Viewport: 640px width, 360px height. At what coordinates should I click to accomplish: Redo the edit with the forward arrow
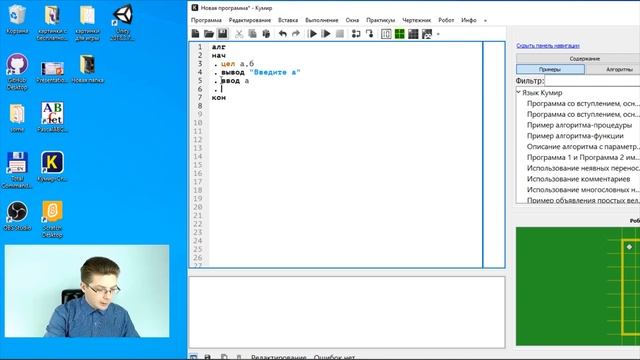coord(296,34)
